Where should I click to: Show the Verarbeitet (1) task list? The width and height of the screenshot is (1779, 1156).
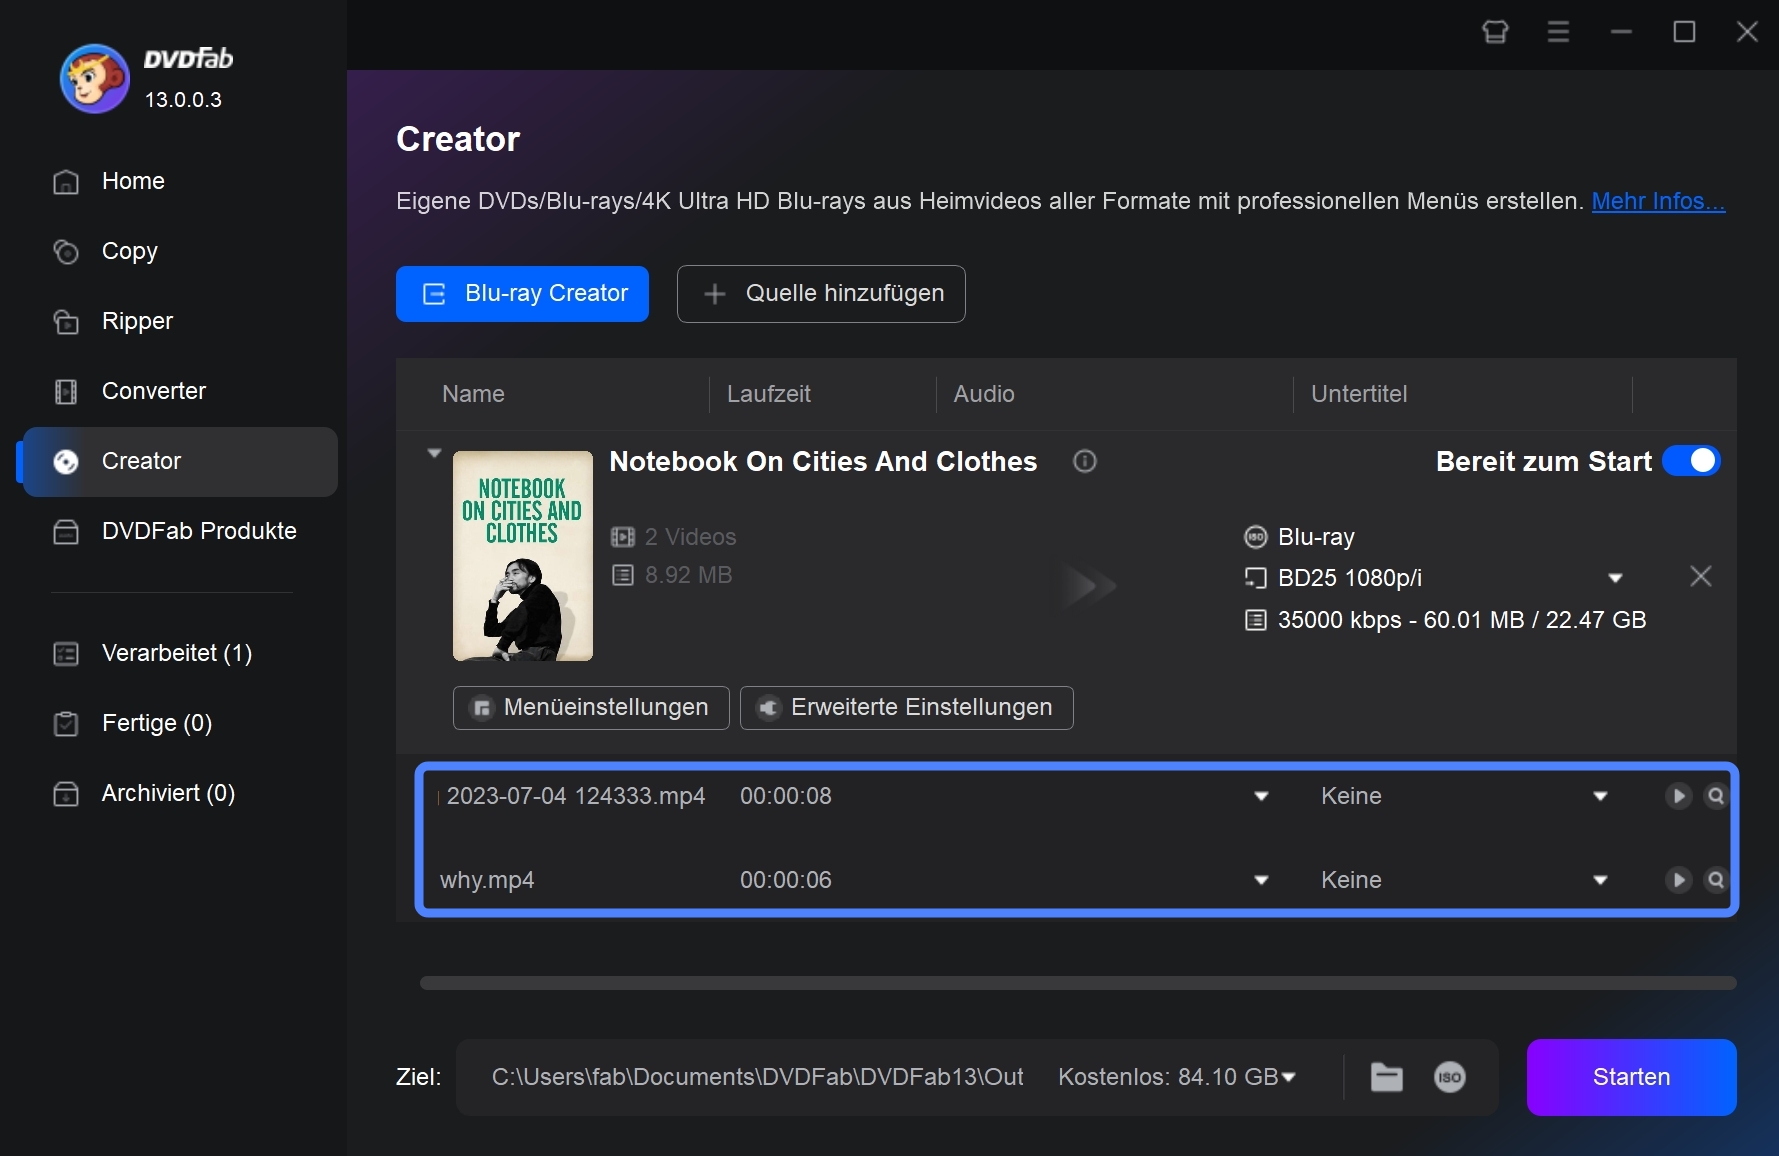(179, 653)
